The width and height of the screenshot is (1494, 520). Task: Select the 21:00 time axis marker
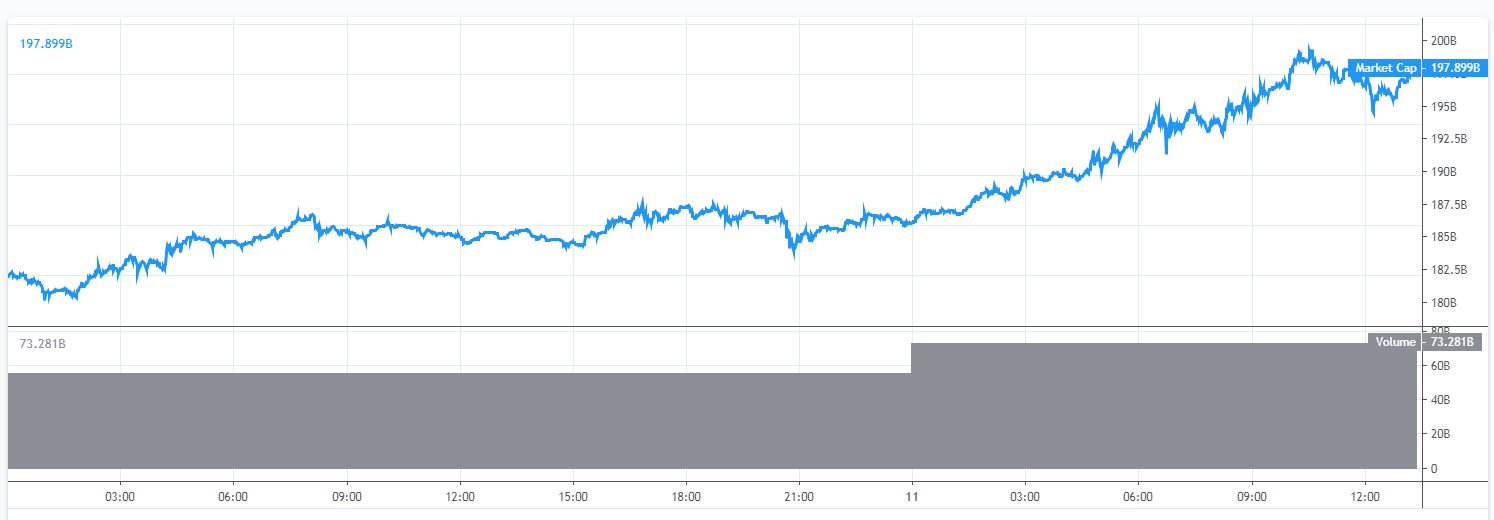(x=799, y=495)
